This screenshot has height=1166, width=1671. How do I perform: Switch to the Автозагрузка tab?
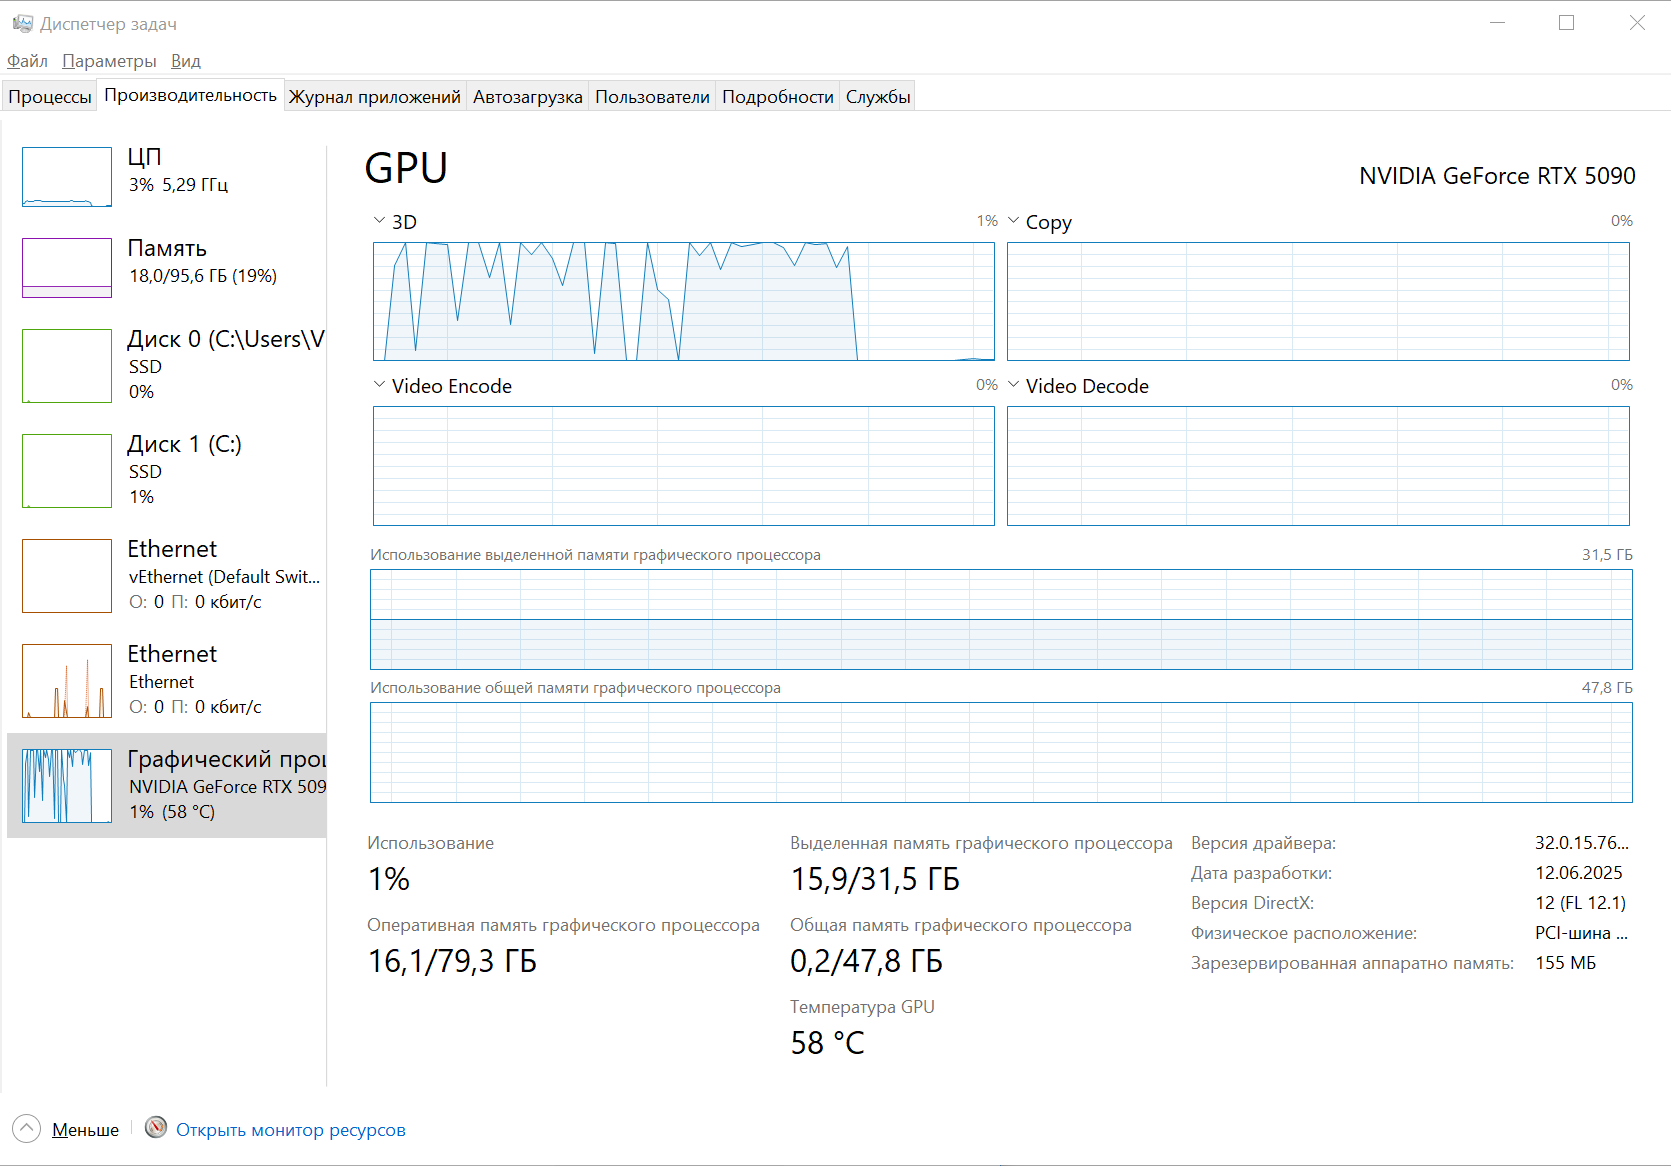[527, 97]
